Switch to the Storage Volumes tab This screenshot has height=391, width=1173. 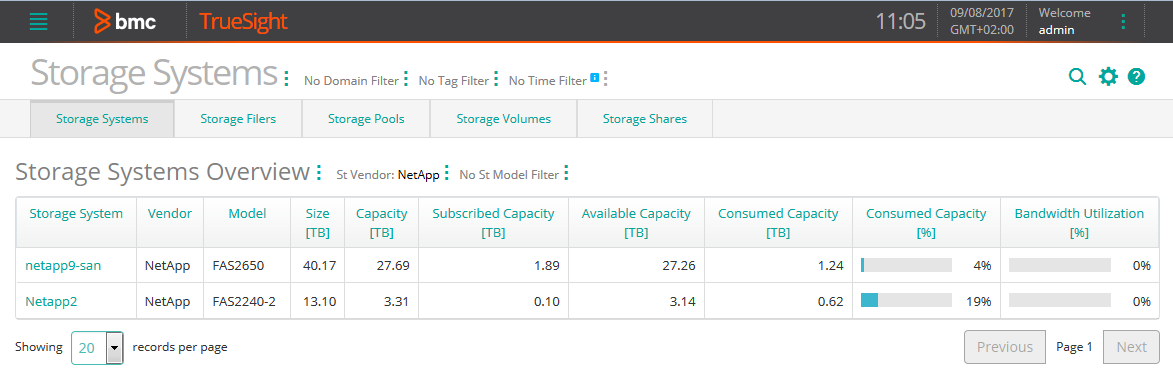(503, 119)
